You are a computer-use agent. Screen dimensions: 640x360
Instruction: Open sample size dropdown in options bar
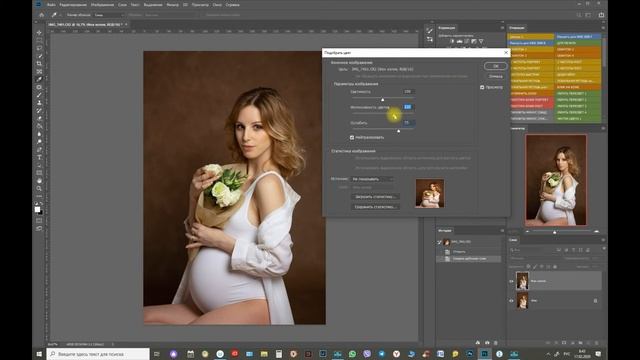[108, 15]
